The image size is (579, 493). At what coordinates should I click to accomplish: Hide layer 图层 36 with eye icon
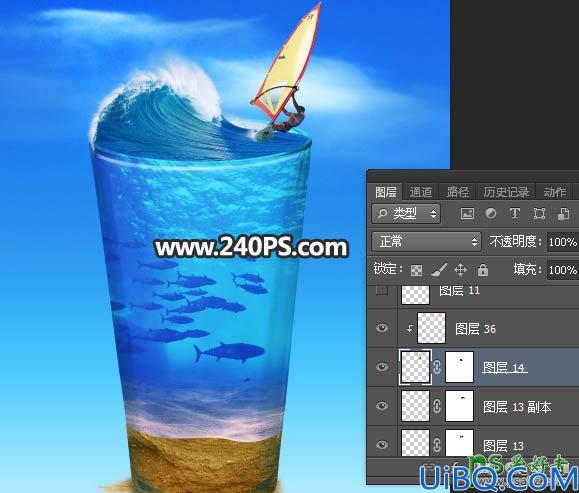[x=382, y=328]
